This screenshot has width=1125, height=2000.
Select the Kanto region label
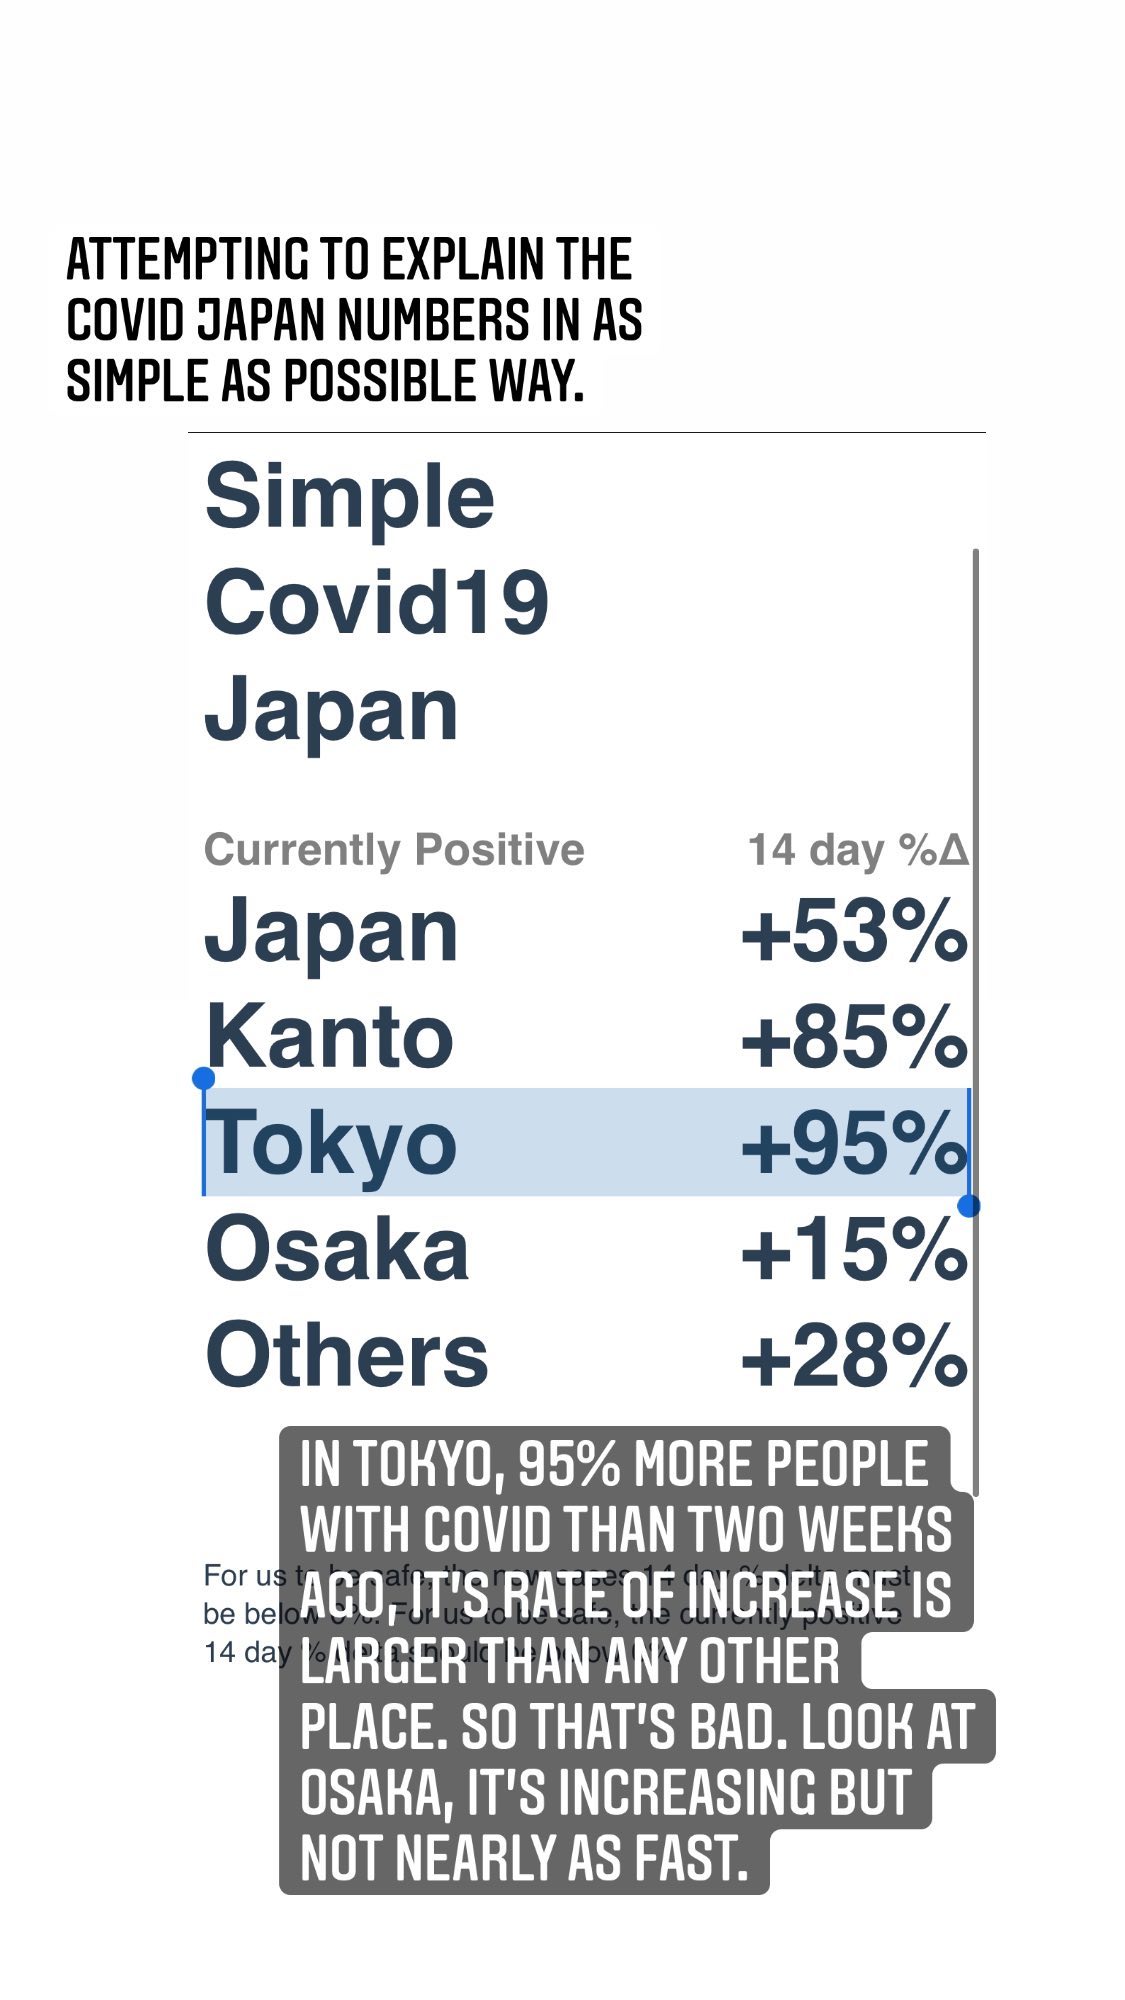point(329,1037)
